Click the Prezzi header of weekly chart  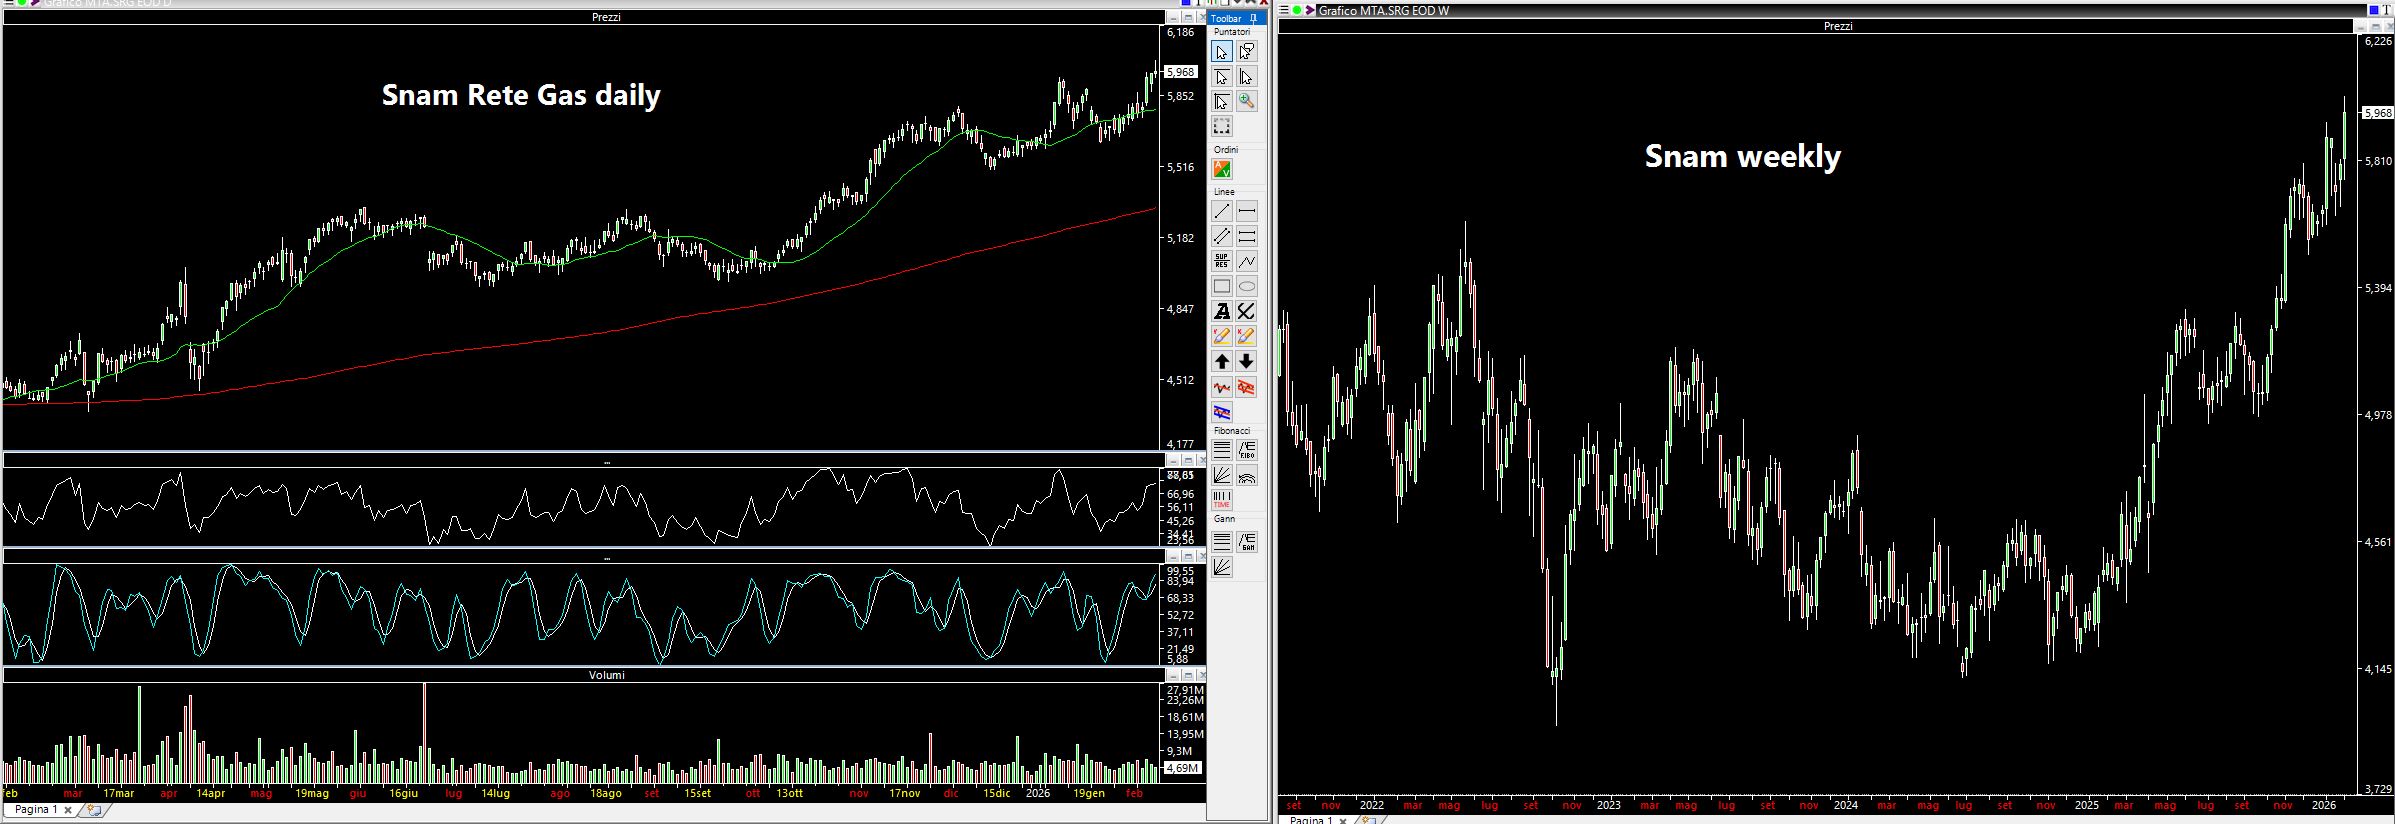1838,26
